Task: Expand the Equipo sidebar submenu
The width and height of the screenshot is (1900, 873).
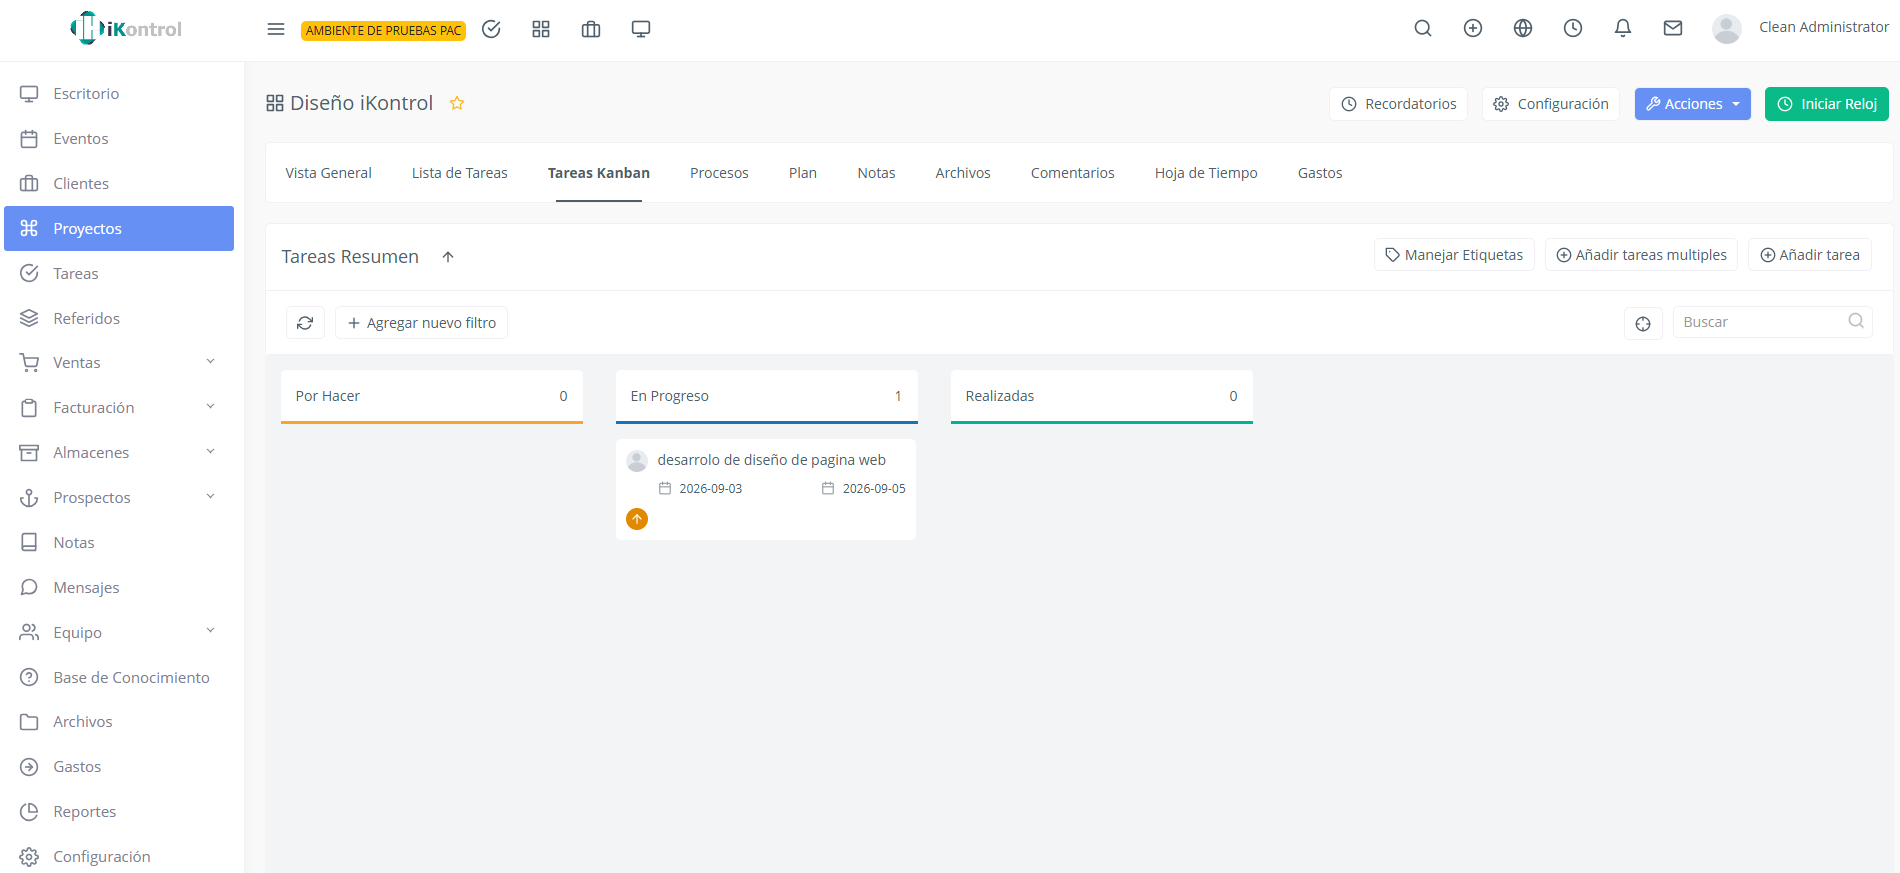Action: [x=210, y=631]
